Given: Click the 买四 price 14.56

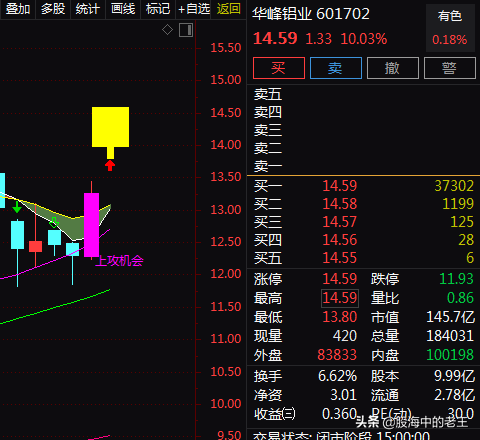Looking at the screenshot, I should point(340,240).
